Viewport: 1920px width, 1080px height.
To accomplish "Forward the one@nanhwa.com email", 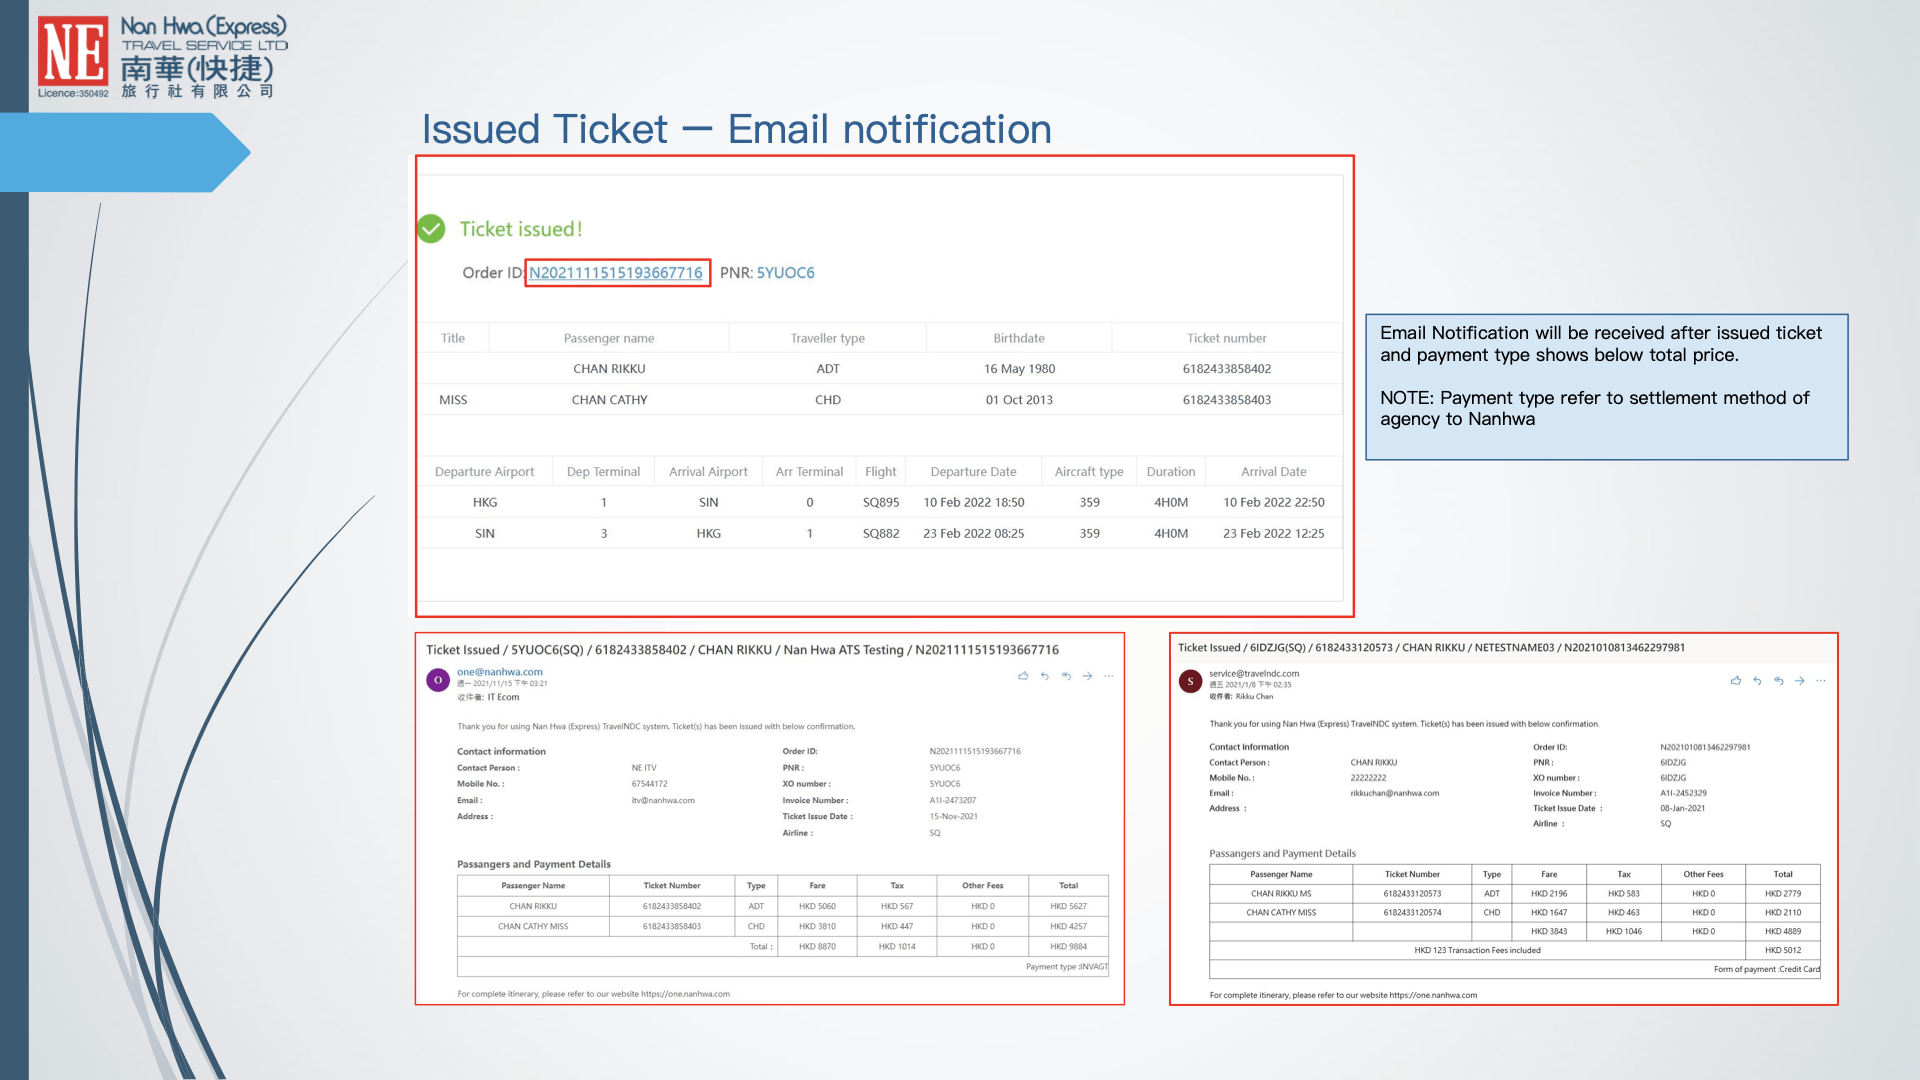I will click(1087, 676).
